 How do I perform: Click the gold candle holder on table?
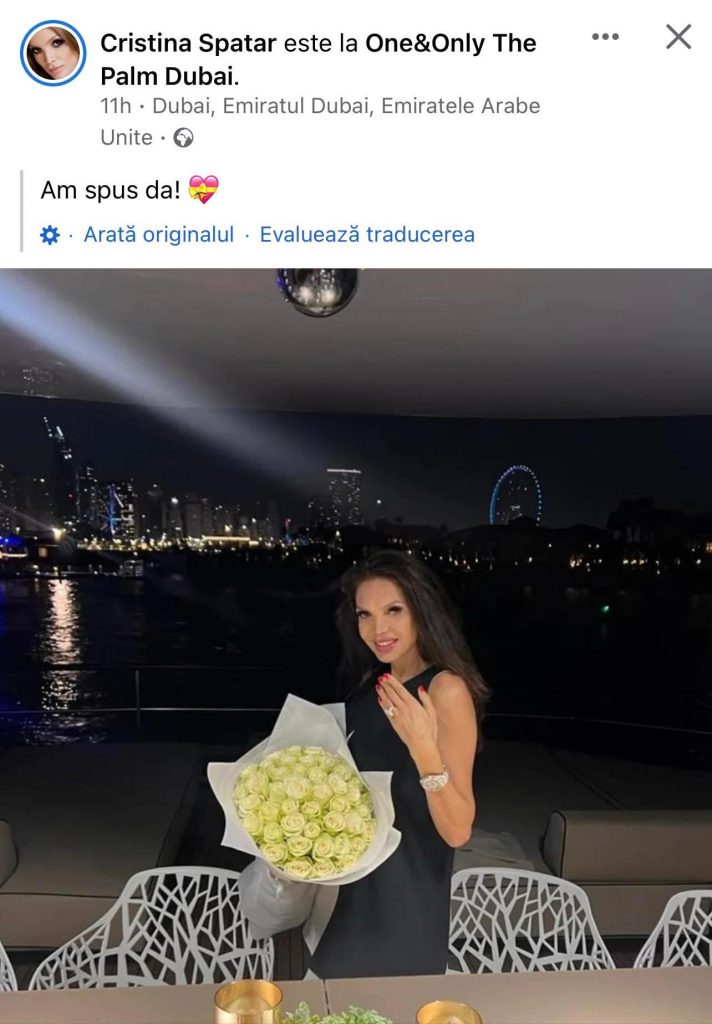(x=248, y=1002)
